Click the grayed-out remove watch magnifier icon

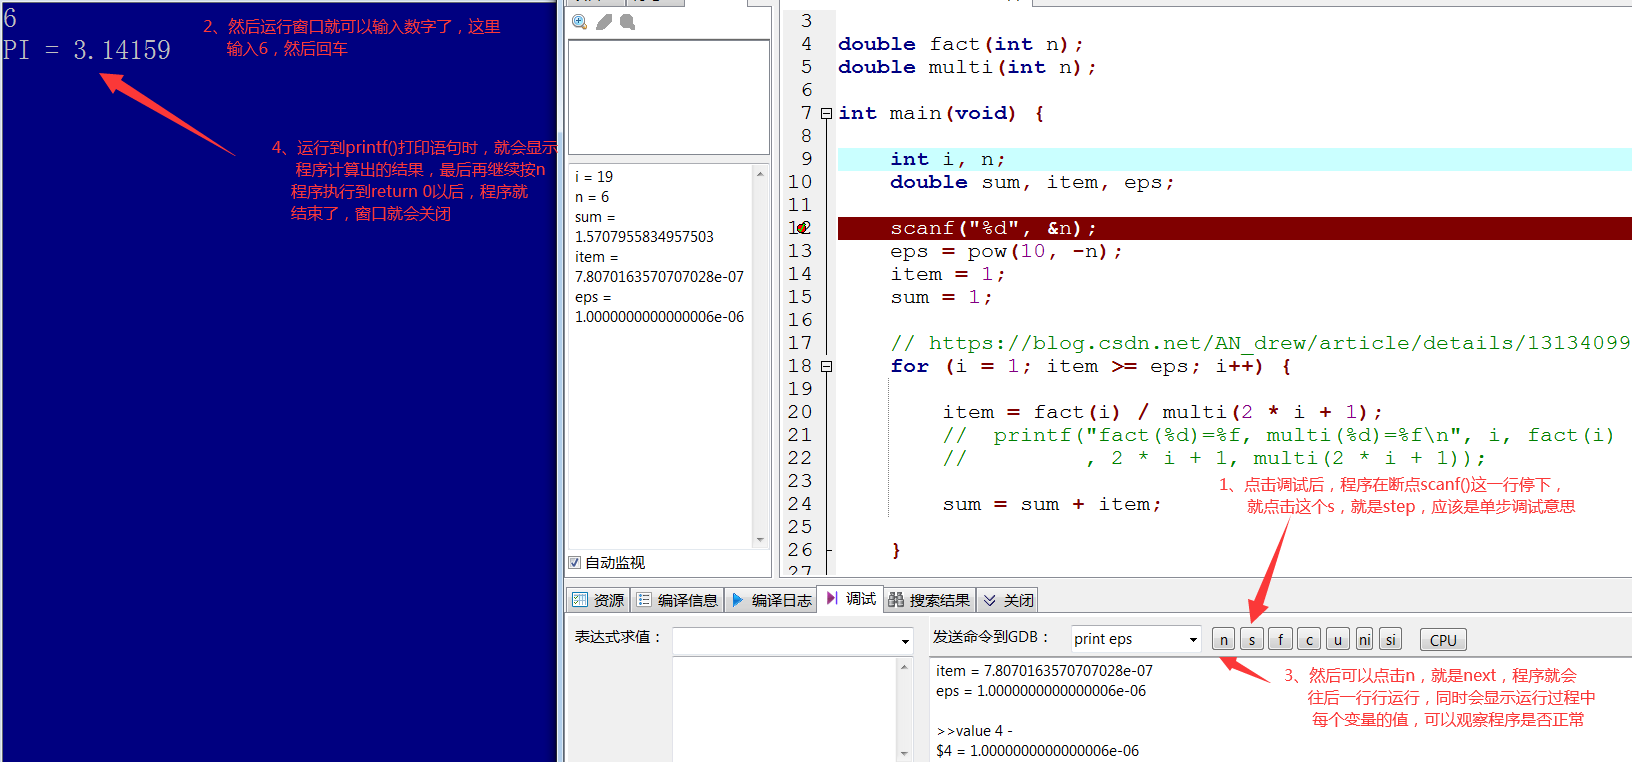pos(628,22)
